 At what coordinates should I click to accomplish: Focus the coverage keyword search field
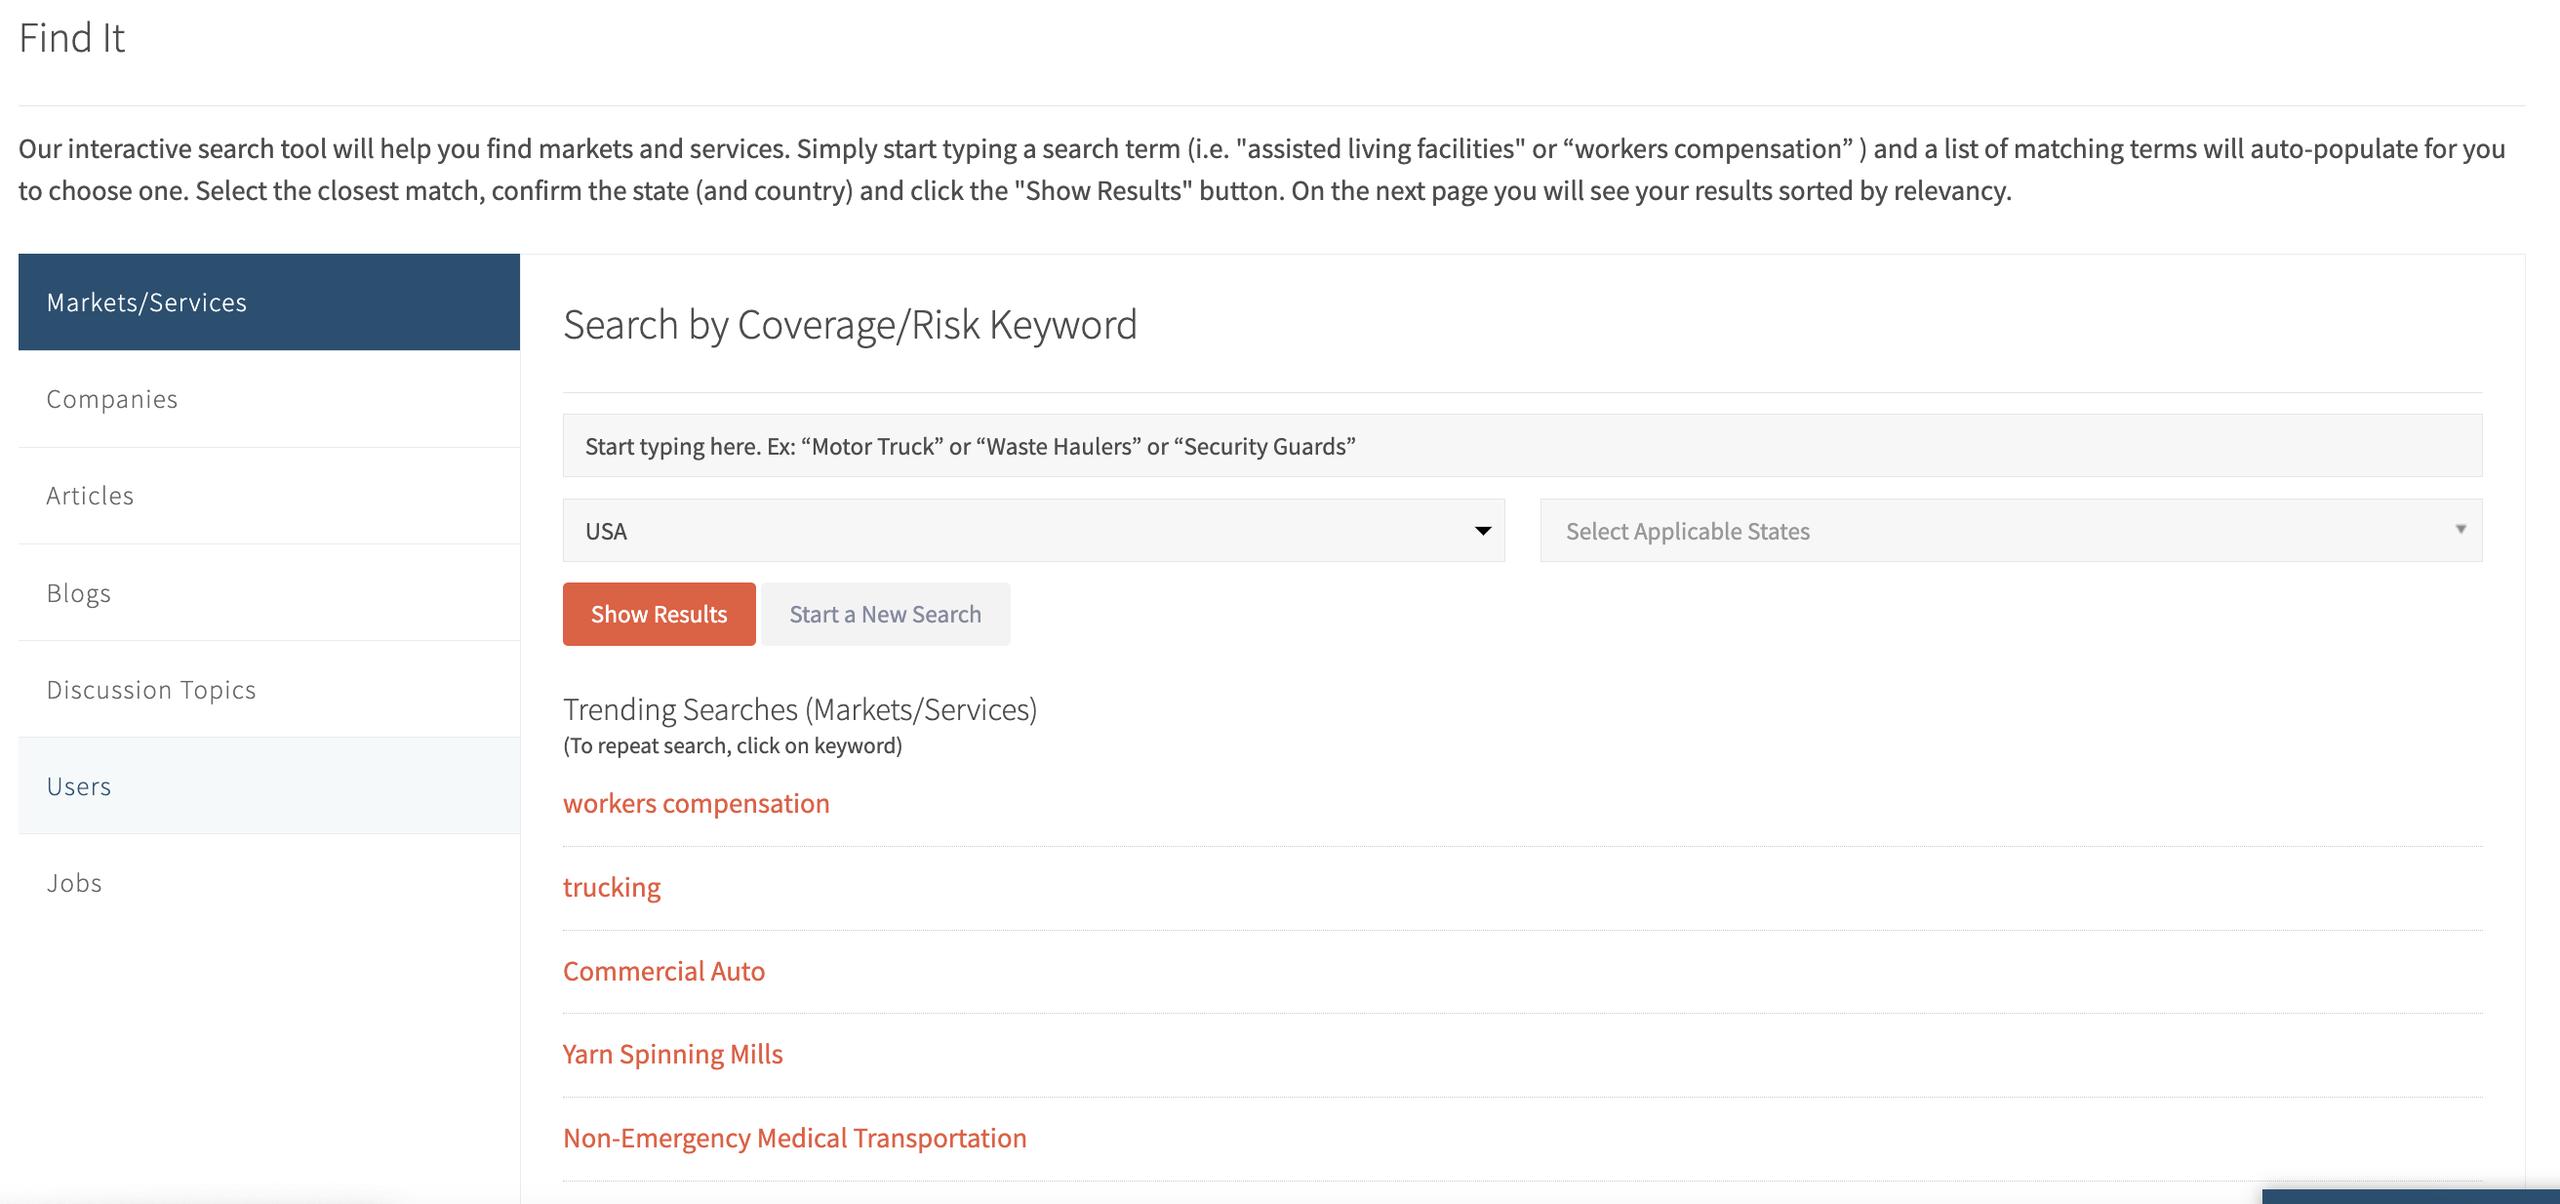pyautogui.click(x=1521, y=446)
